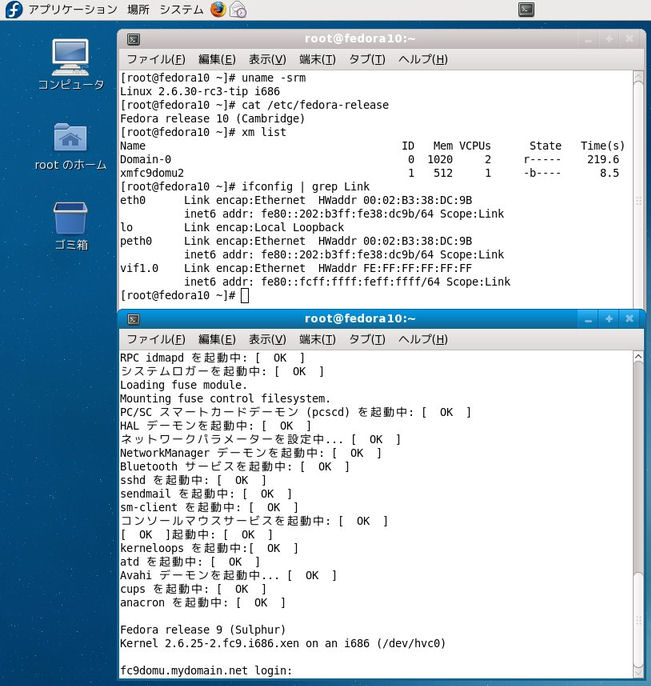
Task: Click the 'lo Link encap:Local Loopback' line
Action: click(232, 228)
